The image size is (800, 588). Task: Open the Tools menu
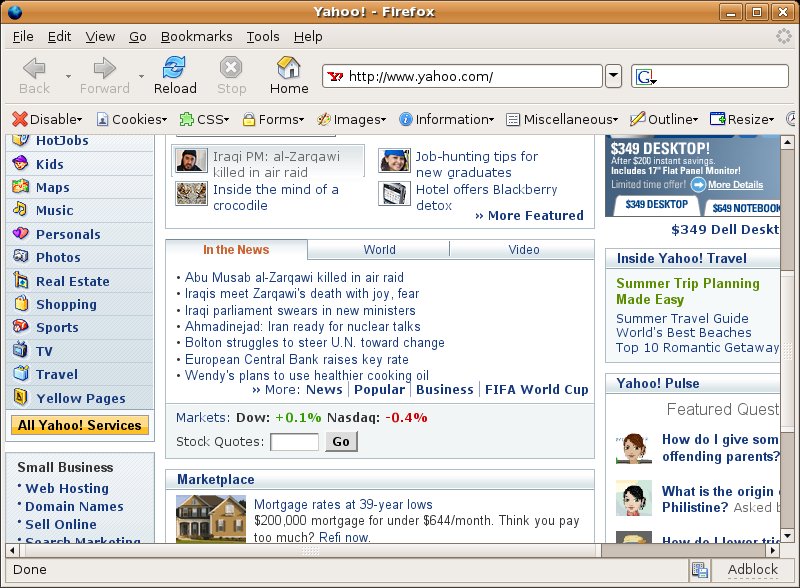[x=263, y=37]
